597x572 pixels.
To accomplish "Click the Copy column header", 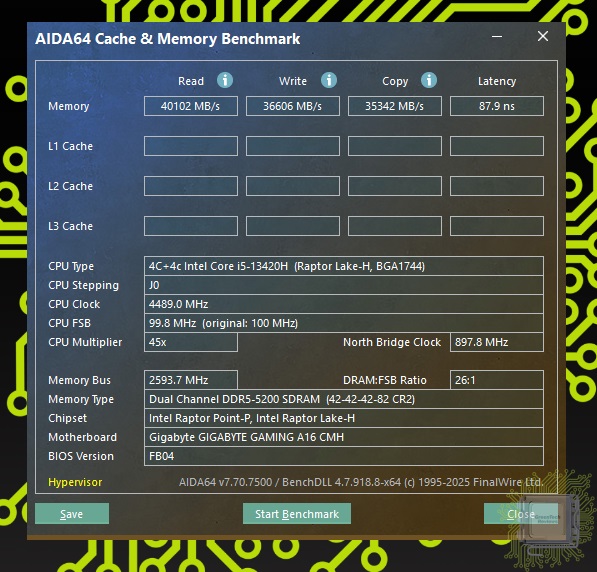I will pos(395,81).
